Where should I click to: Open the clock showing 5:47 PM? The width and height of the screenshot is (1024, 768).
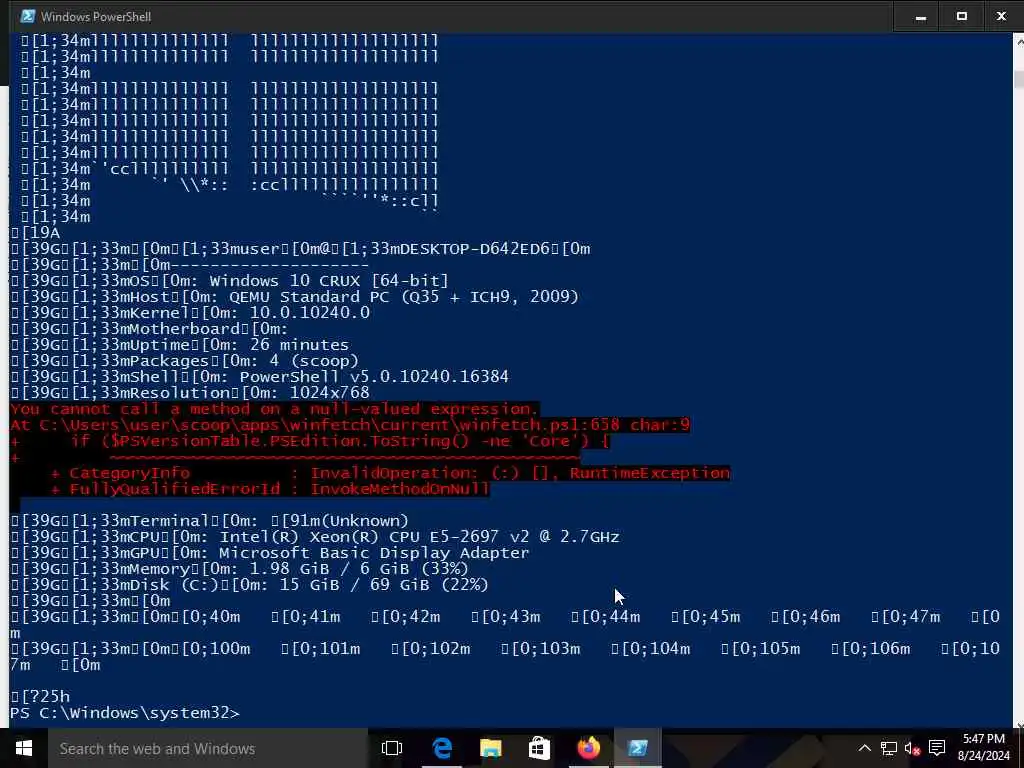point(984,748)
